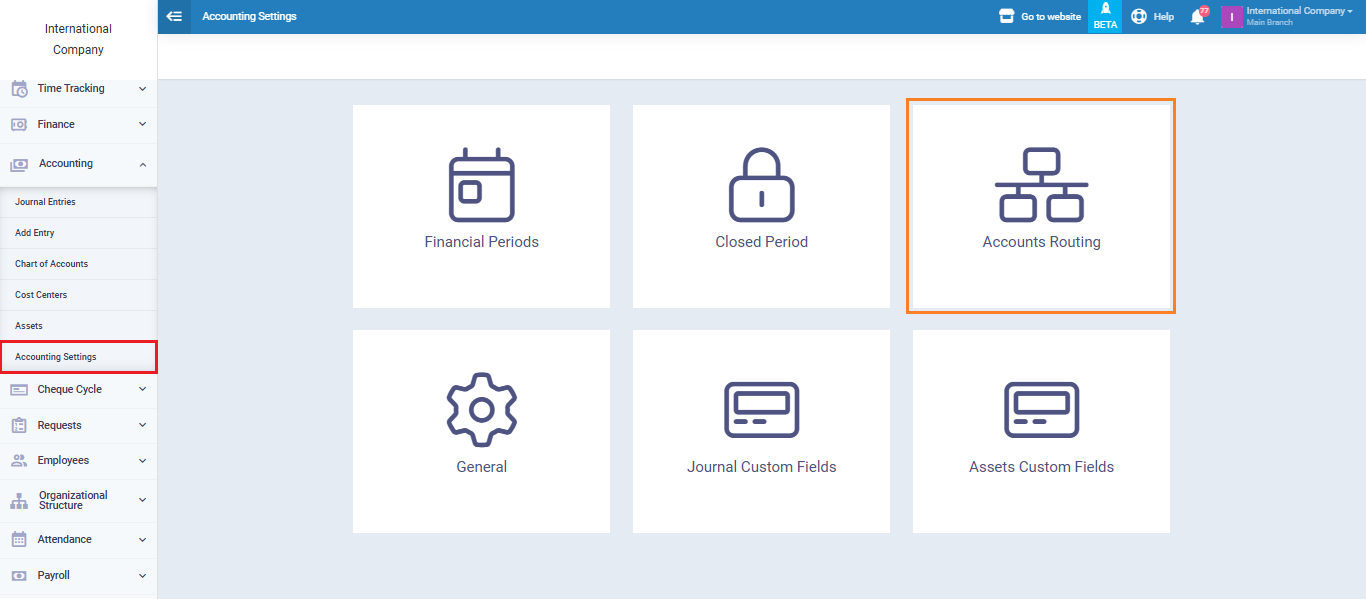Open the Help link in header
The image size is (1366, 599).
(x=1153, y=17)
